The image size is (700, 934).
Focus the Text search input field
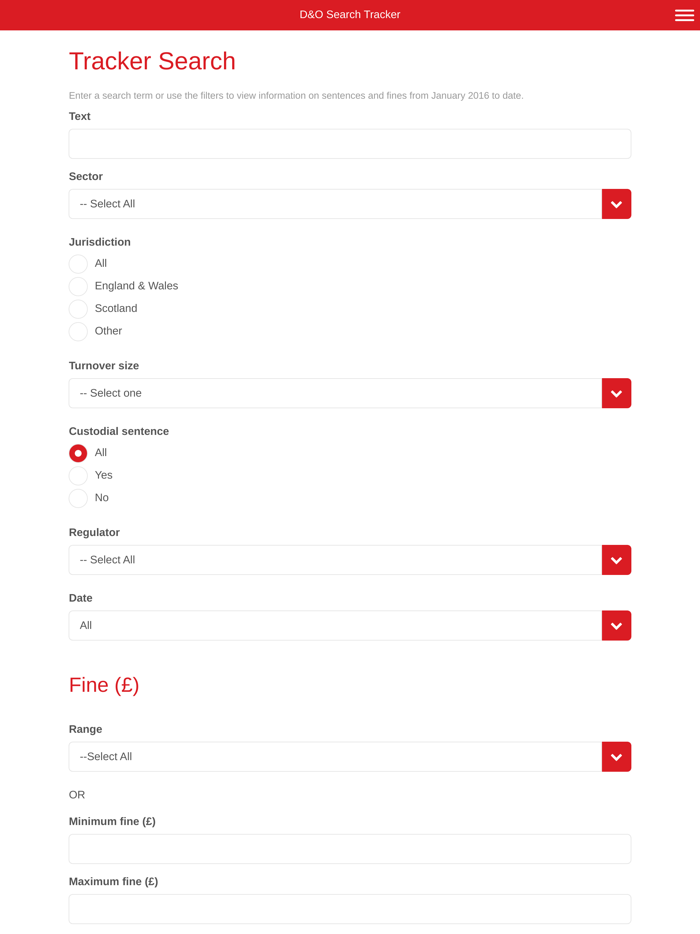point(350,144)
